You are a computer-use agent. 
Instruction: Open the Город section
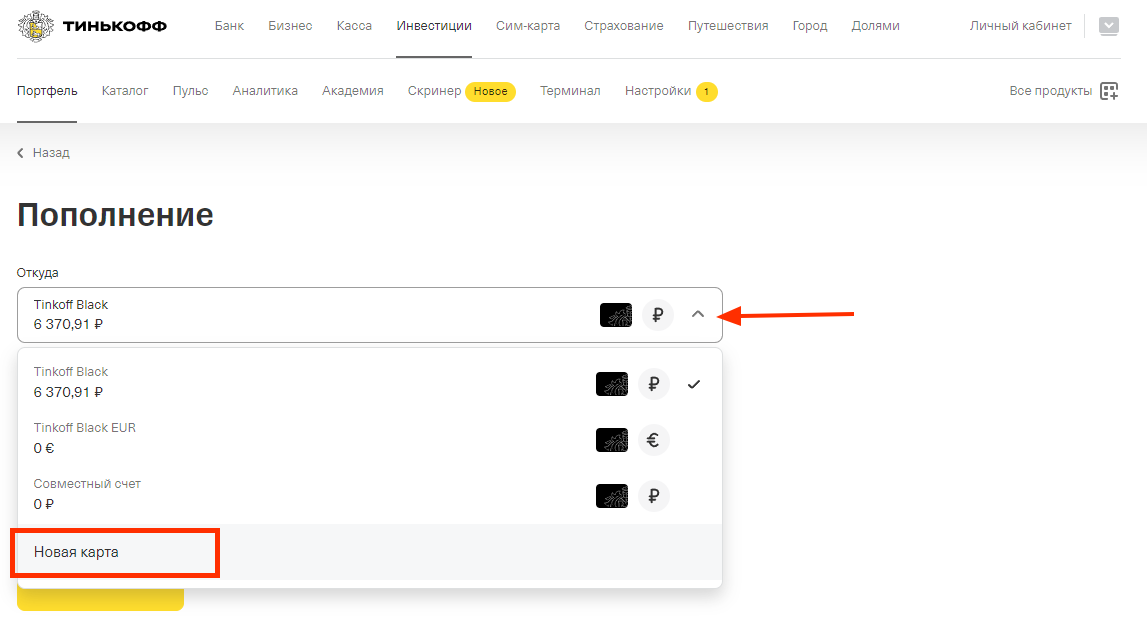(810, 26)
